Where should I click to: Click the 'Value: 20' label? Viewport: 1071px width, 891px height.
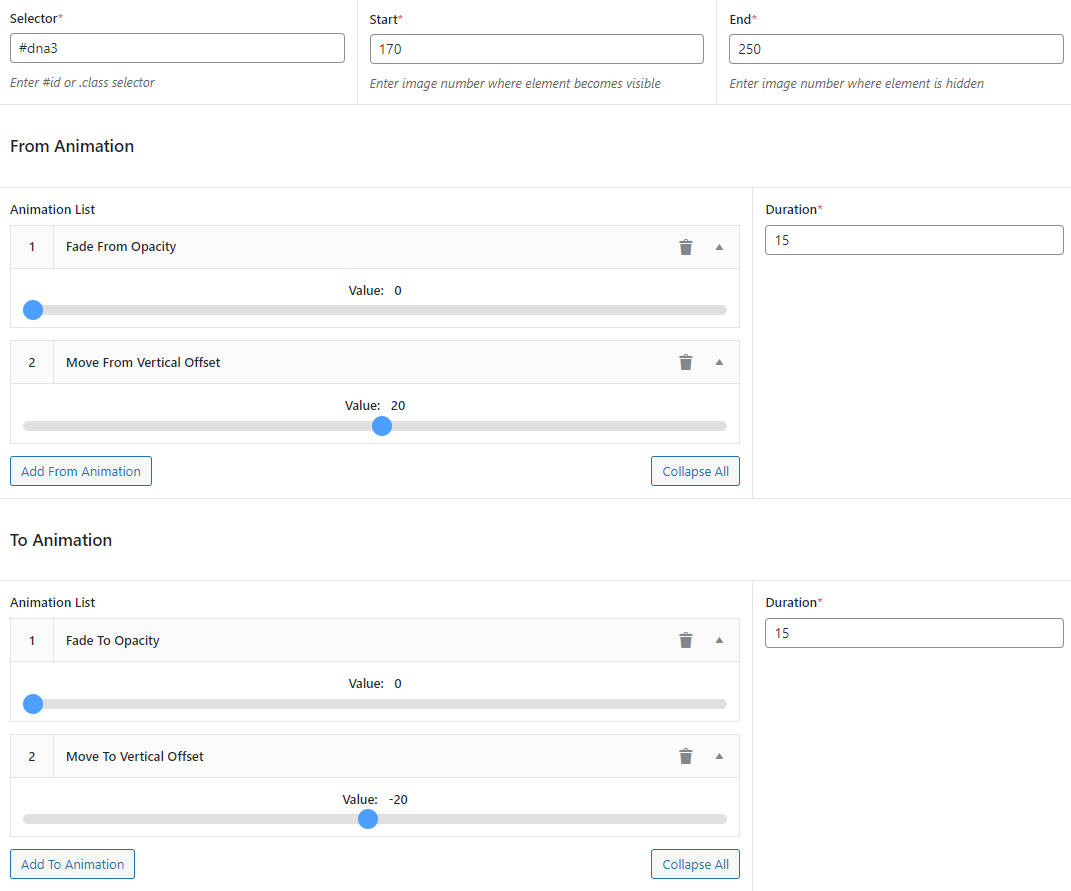tap(375, 405)
